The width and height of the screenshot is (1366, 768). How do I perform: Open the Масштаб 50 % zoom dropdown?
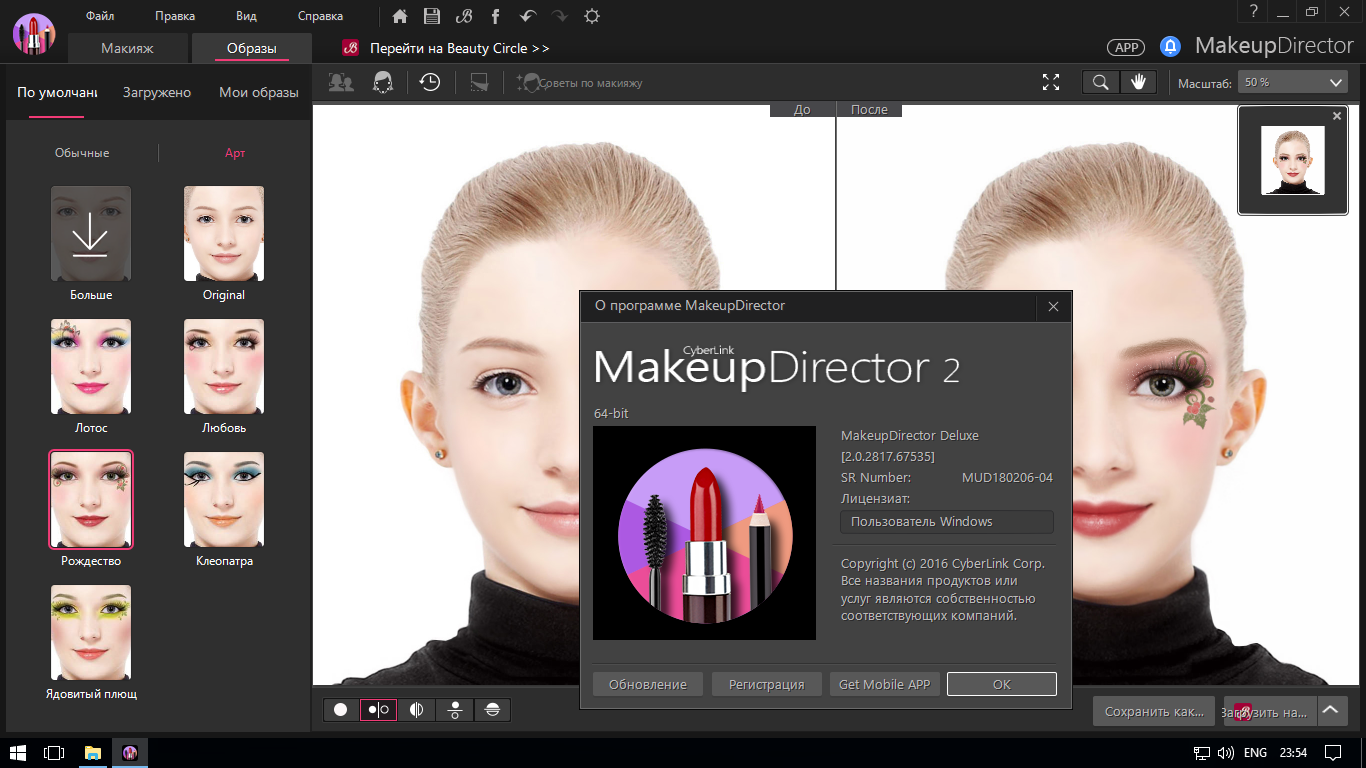(1293, 82)
